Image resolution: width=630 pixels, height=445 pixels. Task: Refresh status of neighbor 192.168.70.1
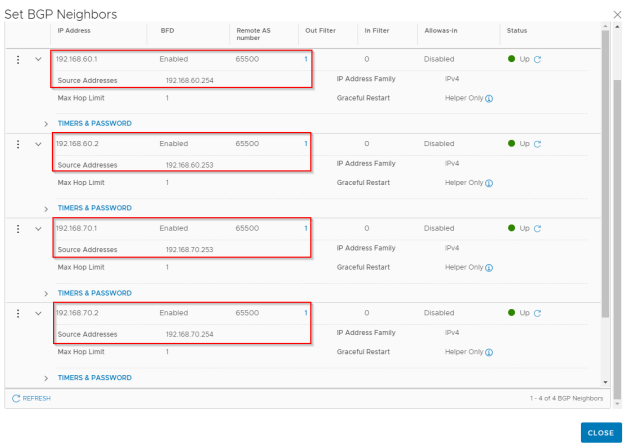[x=537, y=228]
